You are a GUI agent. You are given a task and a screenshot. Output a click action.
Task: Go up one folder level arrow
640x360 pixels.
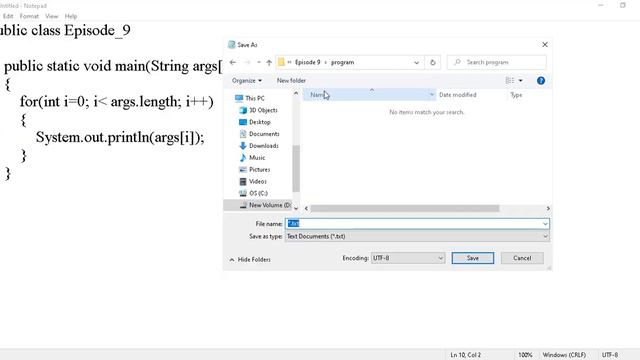[269, 62]
